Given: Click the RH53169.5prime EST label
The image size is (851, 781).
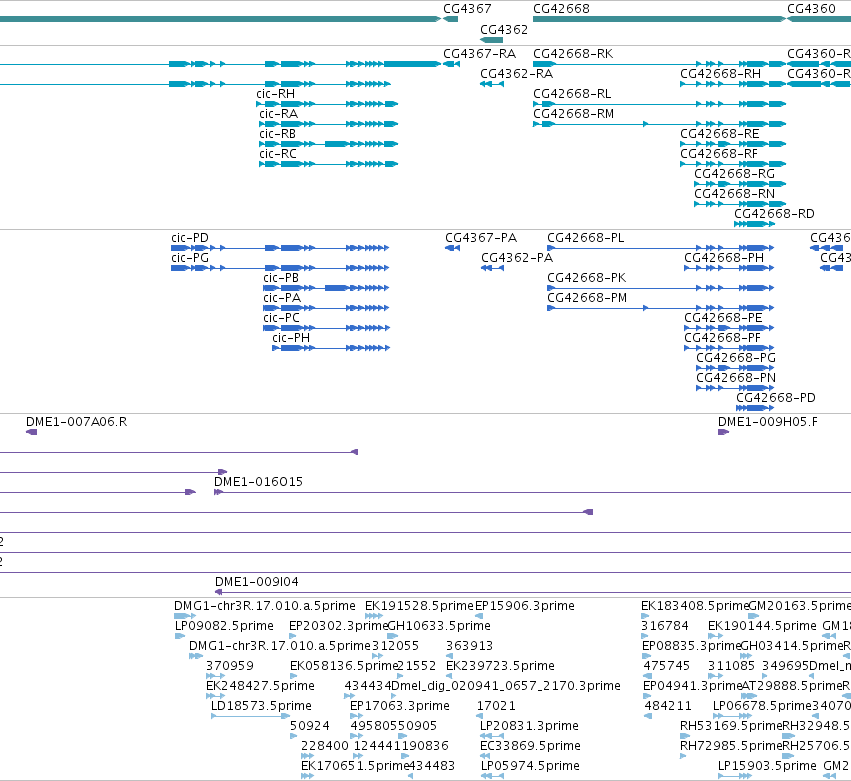Looking at the screenshot, I should (x=731, y=726).
